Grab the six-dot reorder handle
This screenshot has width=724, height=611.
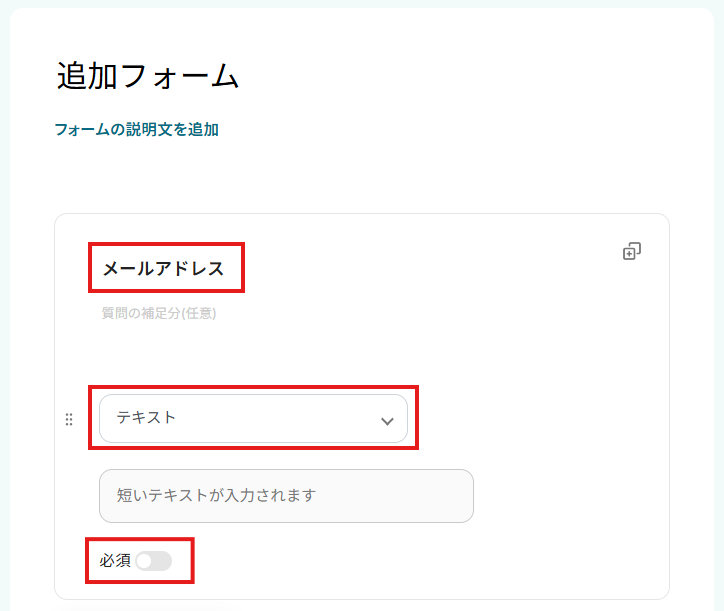(69, 420)
